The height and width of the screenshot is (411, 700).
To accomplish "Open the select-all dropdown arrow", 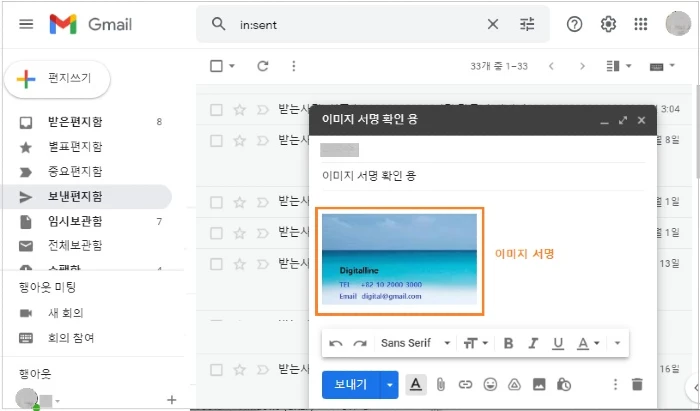I will (232, 66).
